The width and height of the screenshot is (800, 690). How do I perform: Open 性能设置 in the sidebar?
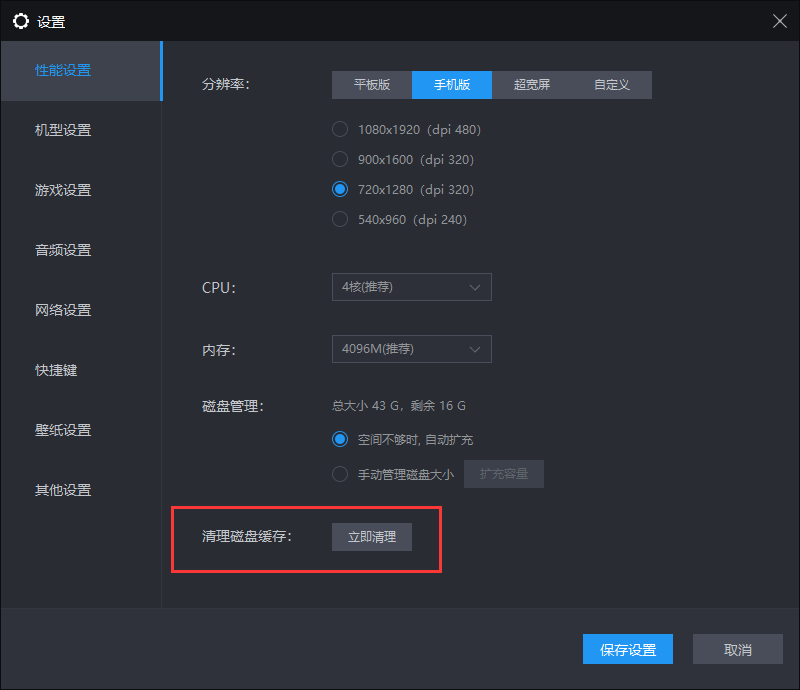click(63, 70)
